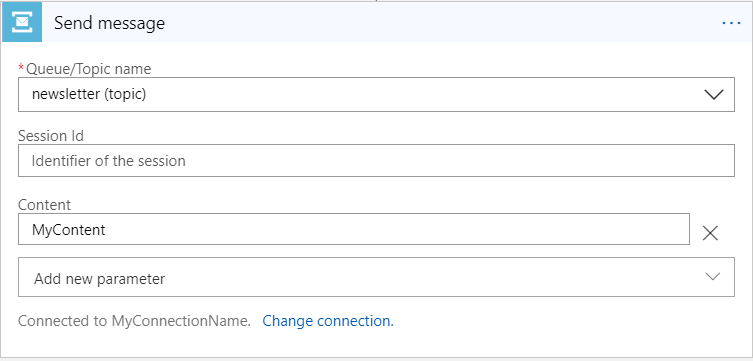This screenshot has width=753, height=361.
Task: Expand the Queue/Topic name dropdown arrow
Action: point(714,95)
